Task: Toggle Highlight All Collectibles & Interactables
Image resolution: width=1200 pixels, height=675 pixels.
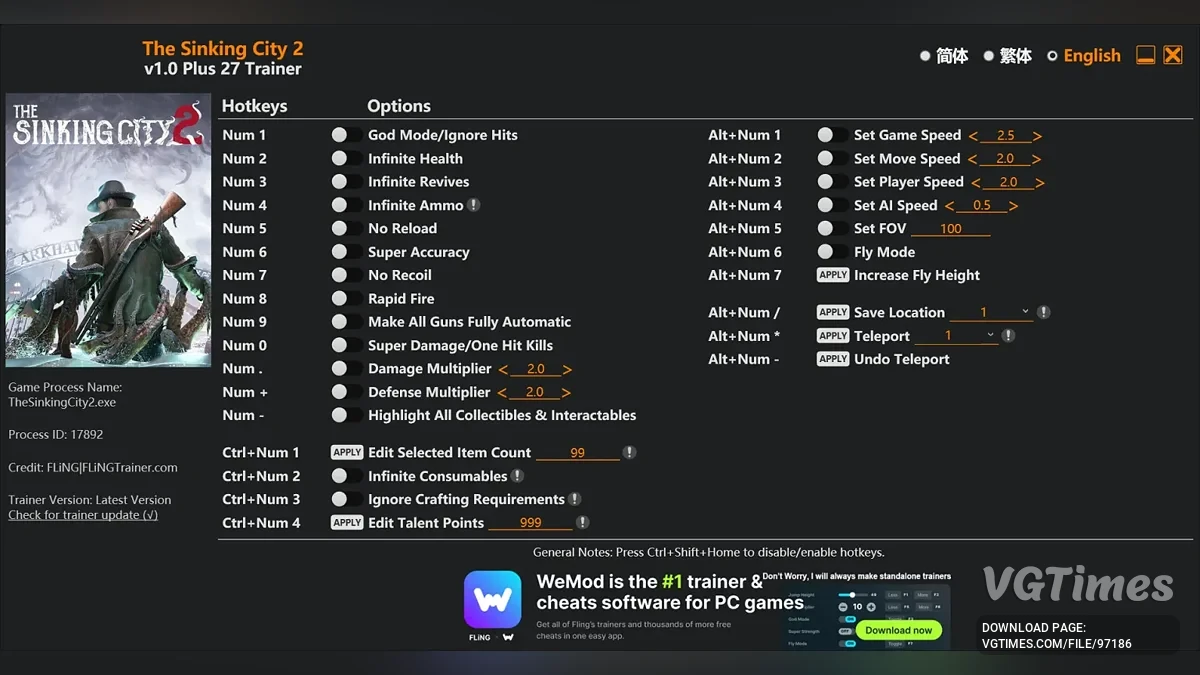Action: pyautogui.click(x=346, y=415)
